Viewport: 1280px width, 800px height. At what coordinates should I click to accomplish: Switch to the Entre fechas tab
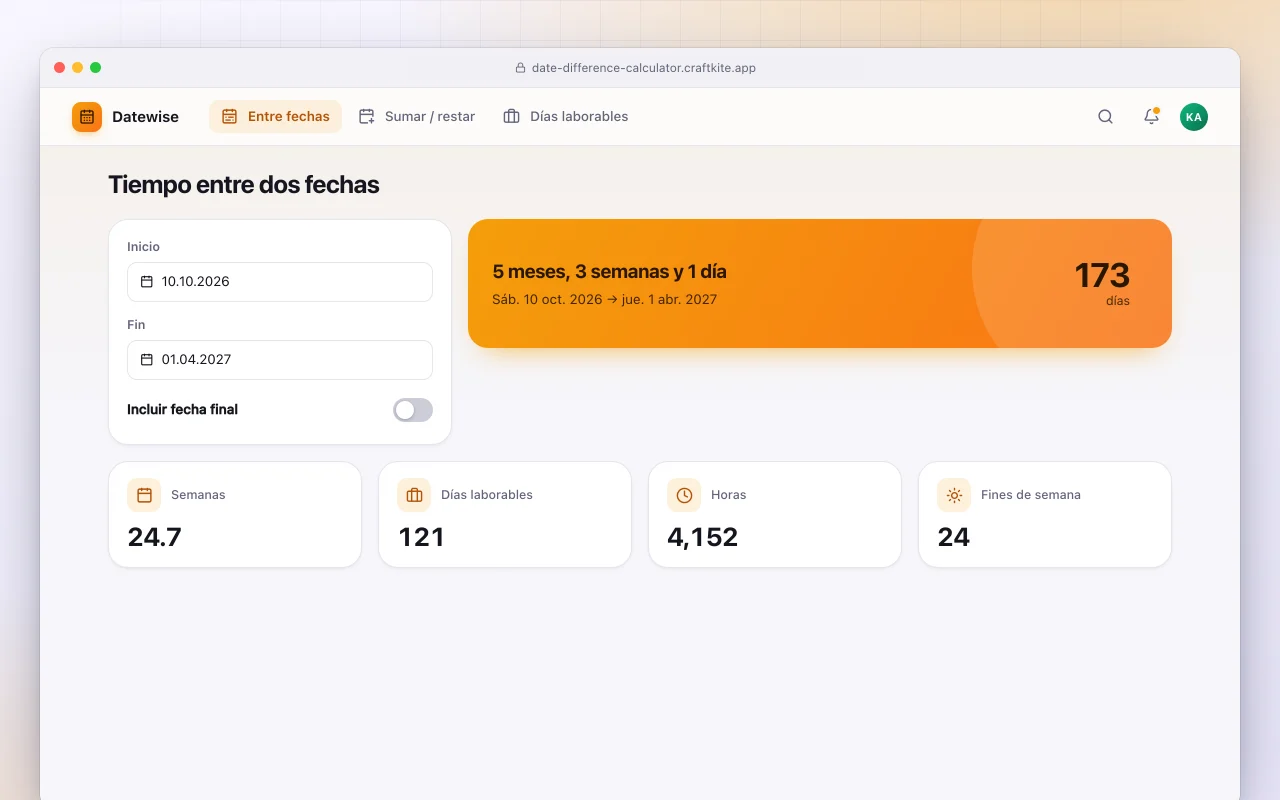coord(275,117)
